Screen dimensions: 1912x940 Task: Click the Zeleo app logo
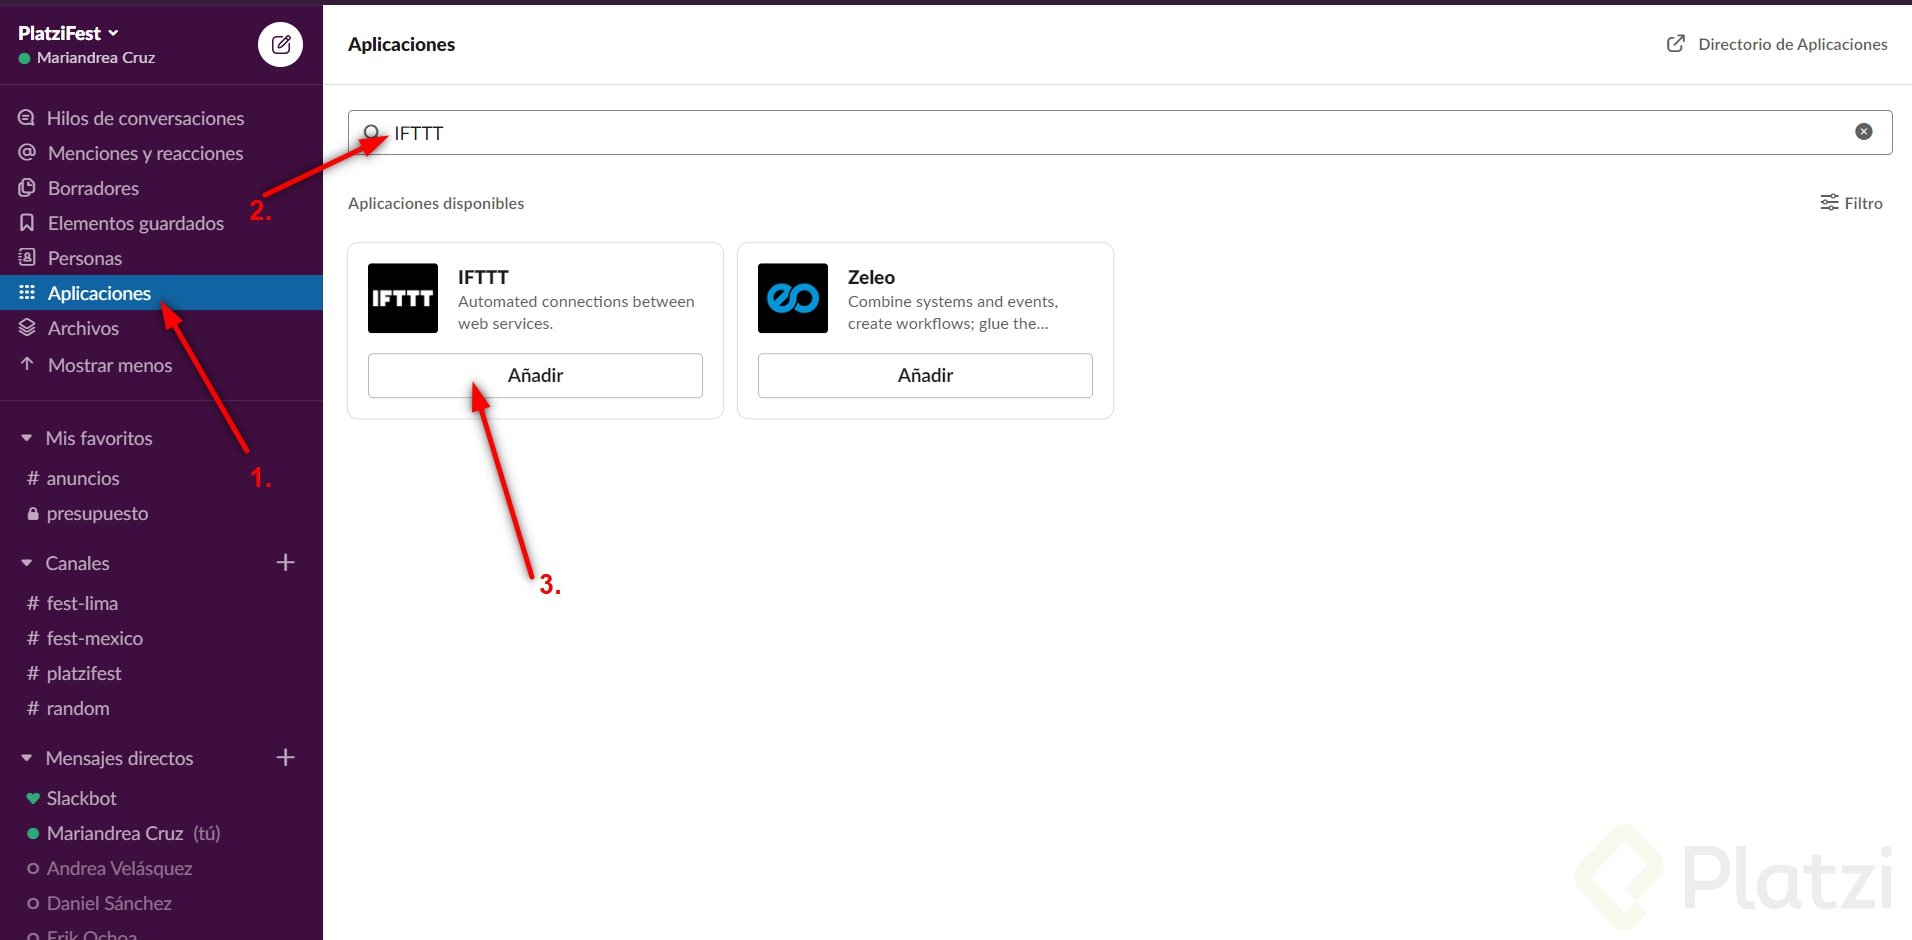point(793,298)
